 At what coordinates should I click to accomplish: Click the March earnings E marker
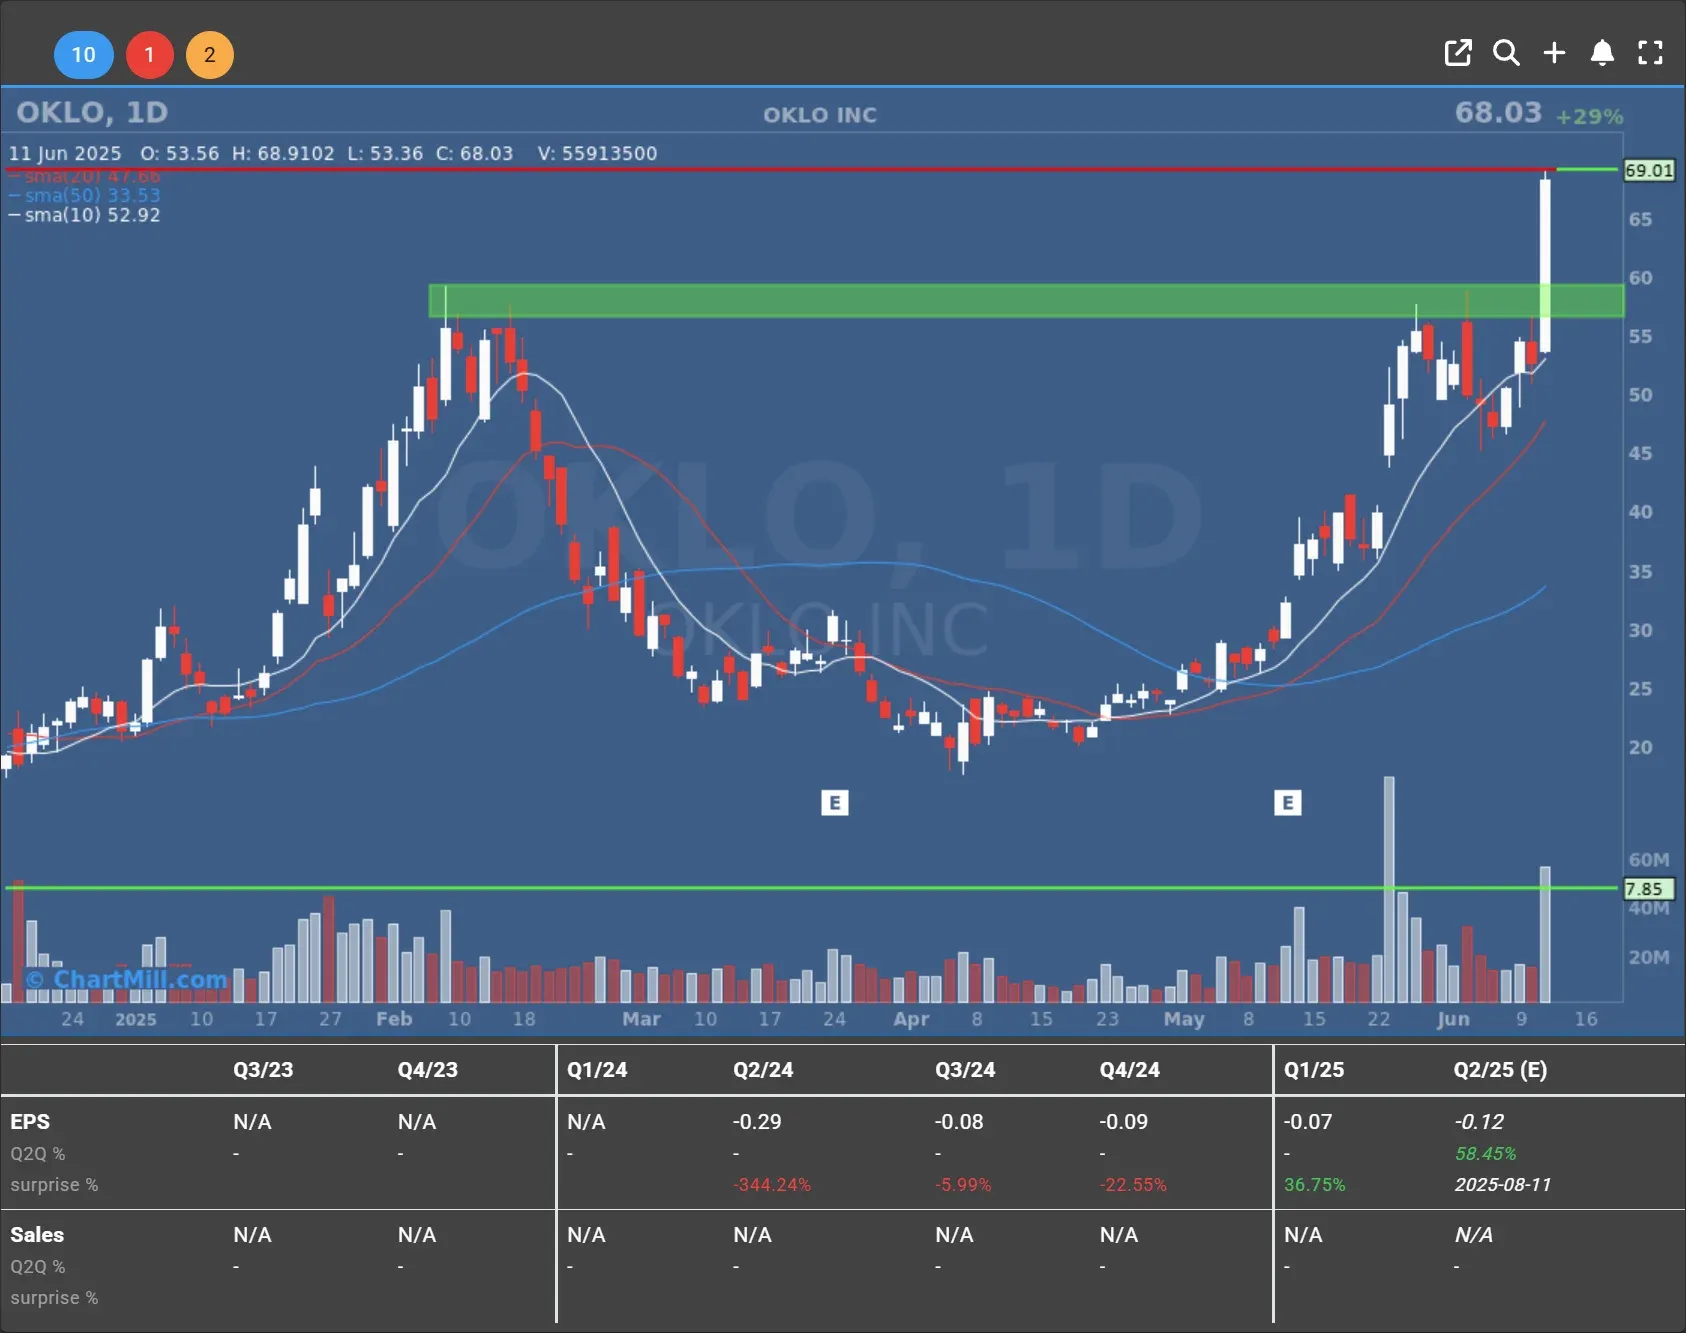click(x=834, y=803)
